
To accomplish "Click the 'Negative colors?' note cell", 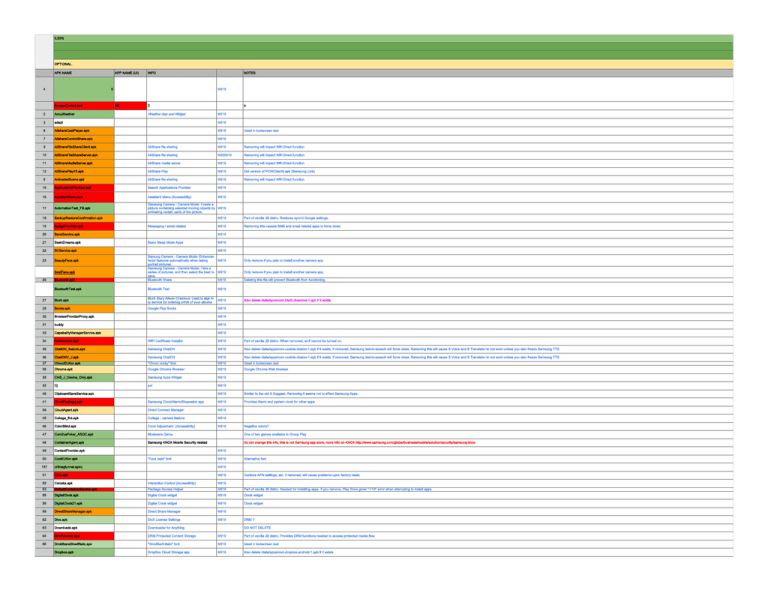I will click(488, 426).
